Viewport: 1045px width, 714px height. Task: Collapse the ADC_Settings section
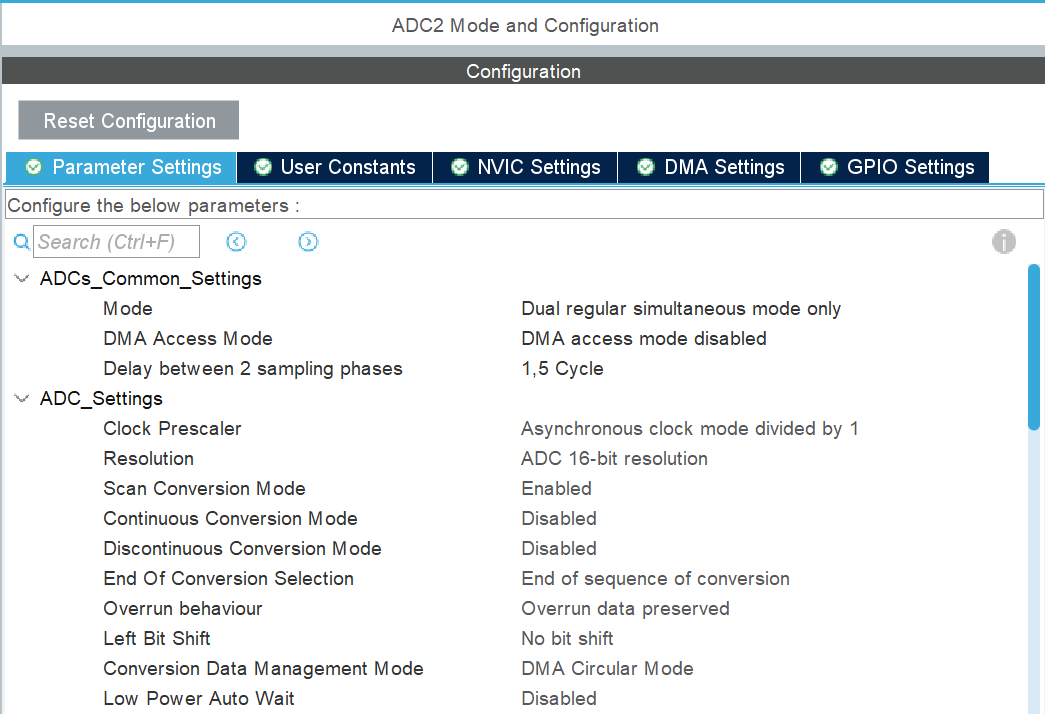click(x=21, y=398)
